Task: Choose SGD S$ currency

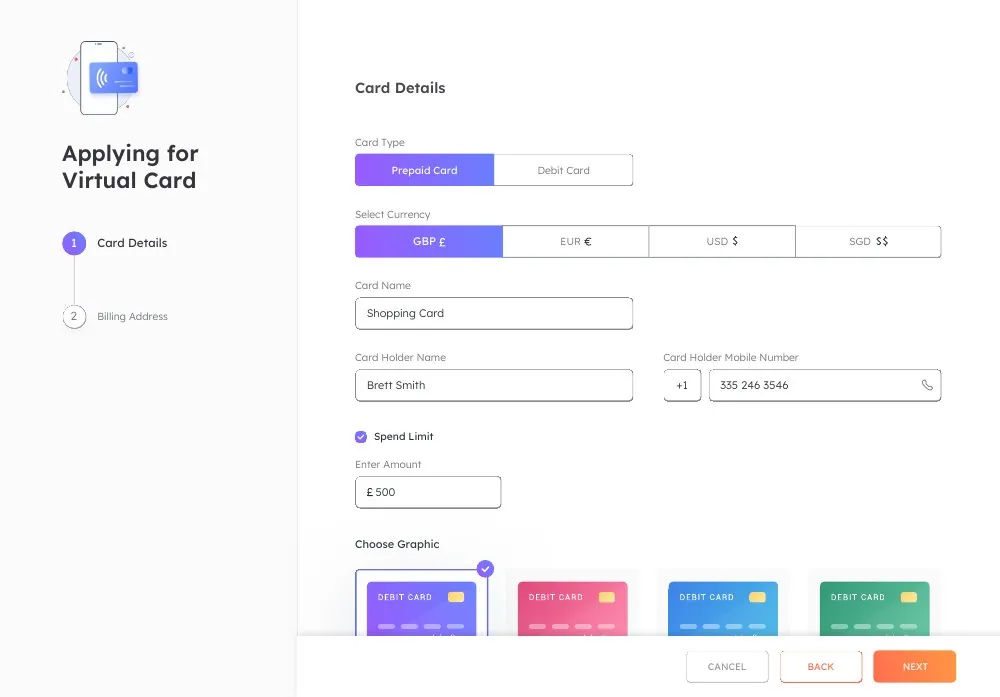Action: pos(868,242)
